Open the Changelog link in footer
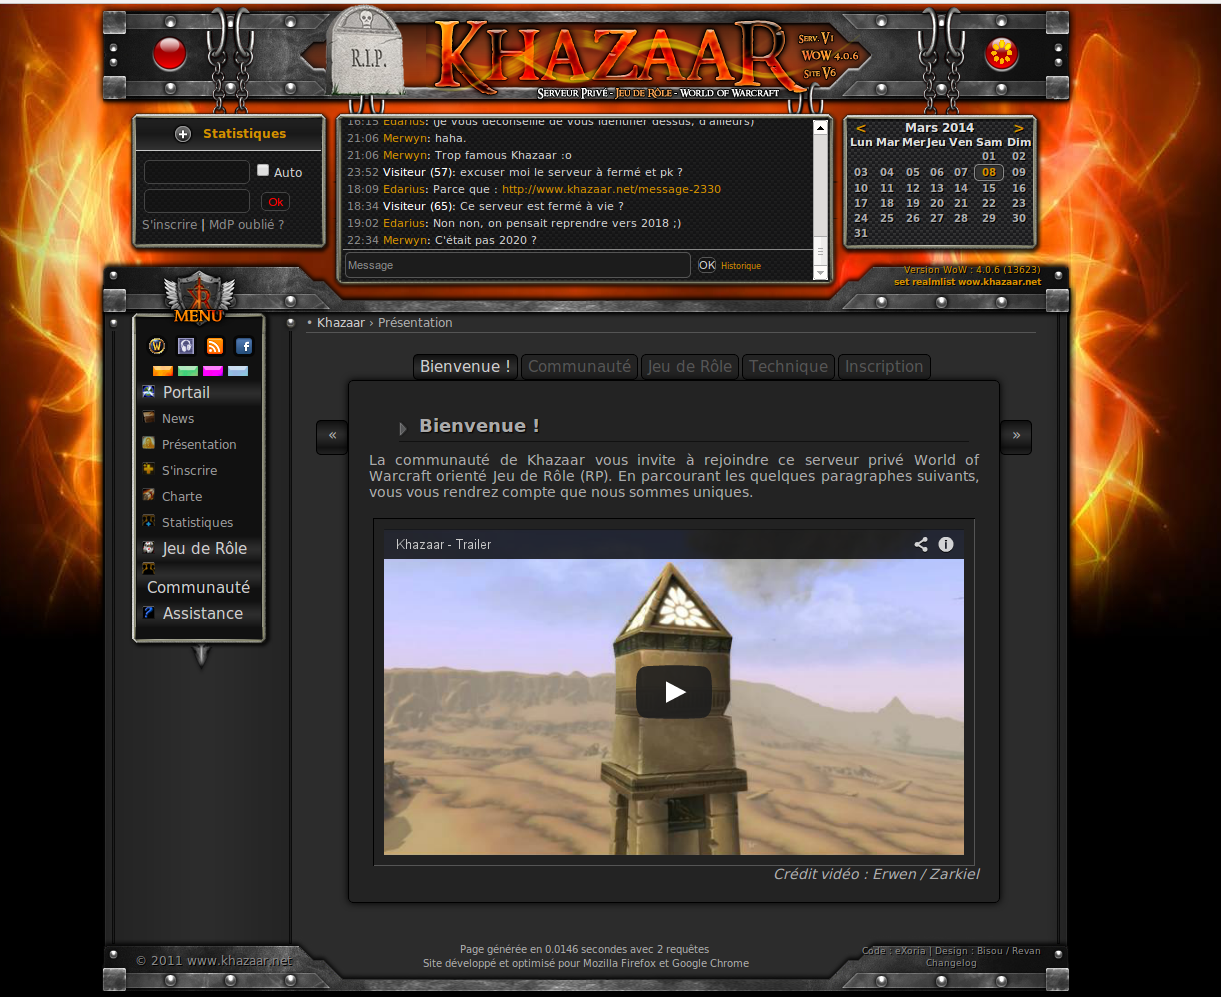This screenshot has height=997, width=1221. pyautogui.click(x=951, y=963)
